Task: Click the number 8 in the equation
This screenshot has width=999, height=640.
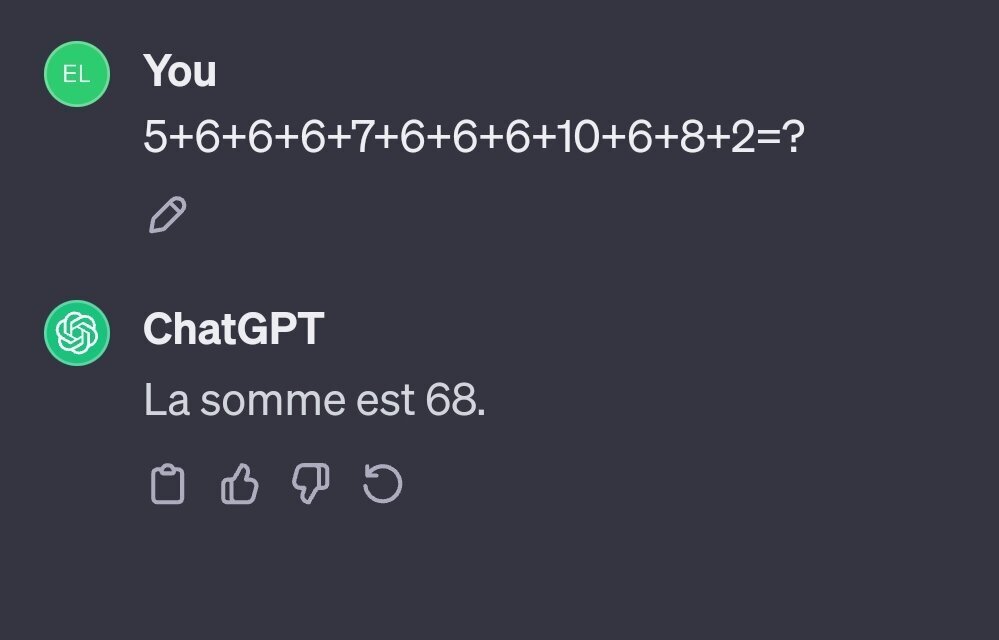Action: 692,137
